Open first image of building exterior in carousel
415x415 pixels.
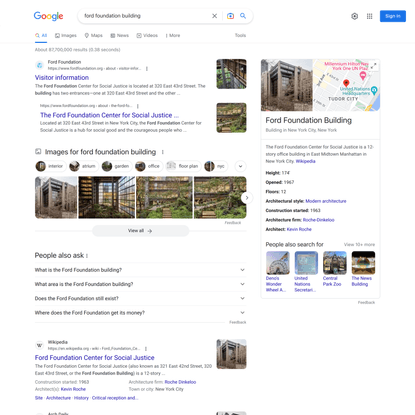[56, 197]
